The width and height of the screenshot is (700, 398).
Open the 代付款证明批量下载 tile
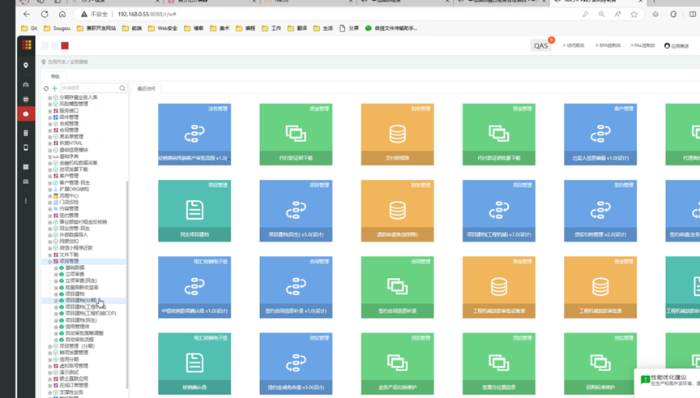[x=499, y=134]
